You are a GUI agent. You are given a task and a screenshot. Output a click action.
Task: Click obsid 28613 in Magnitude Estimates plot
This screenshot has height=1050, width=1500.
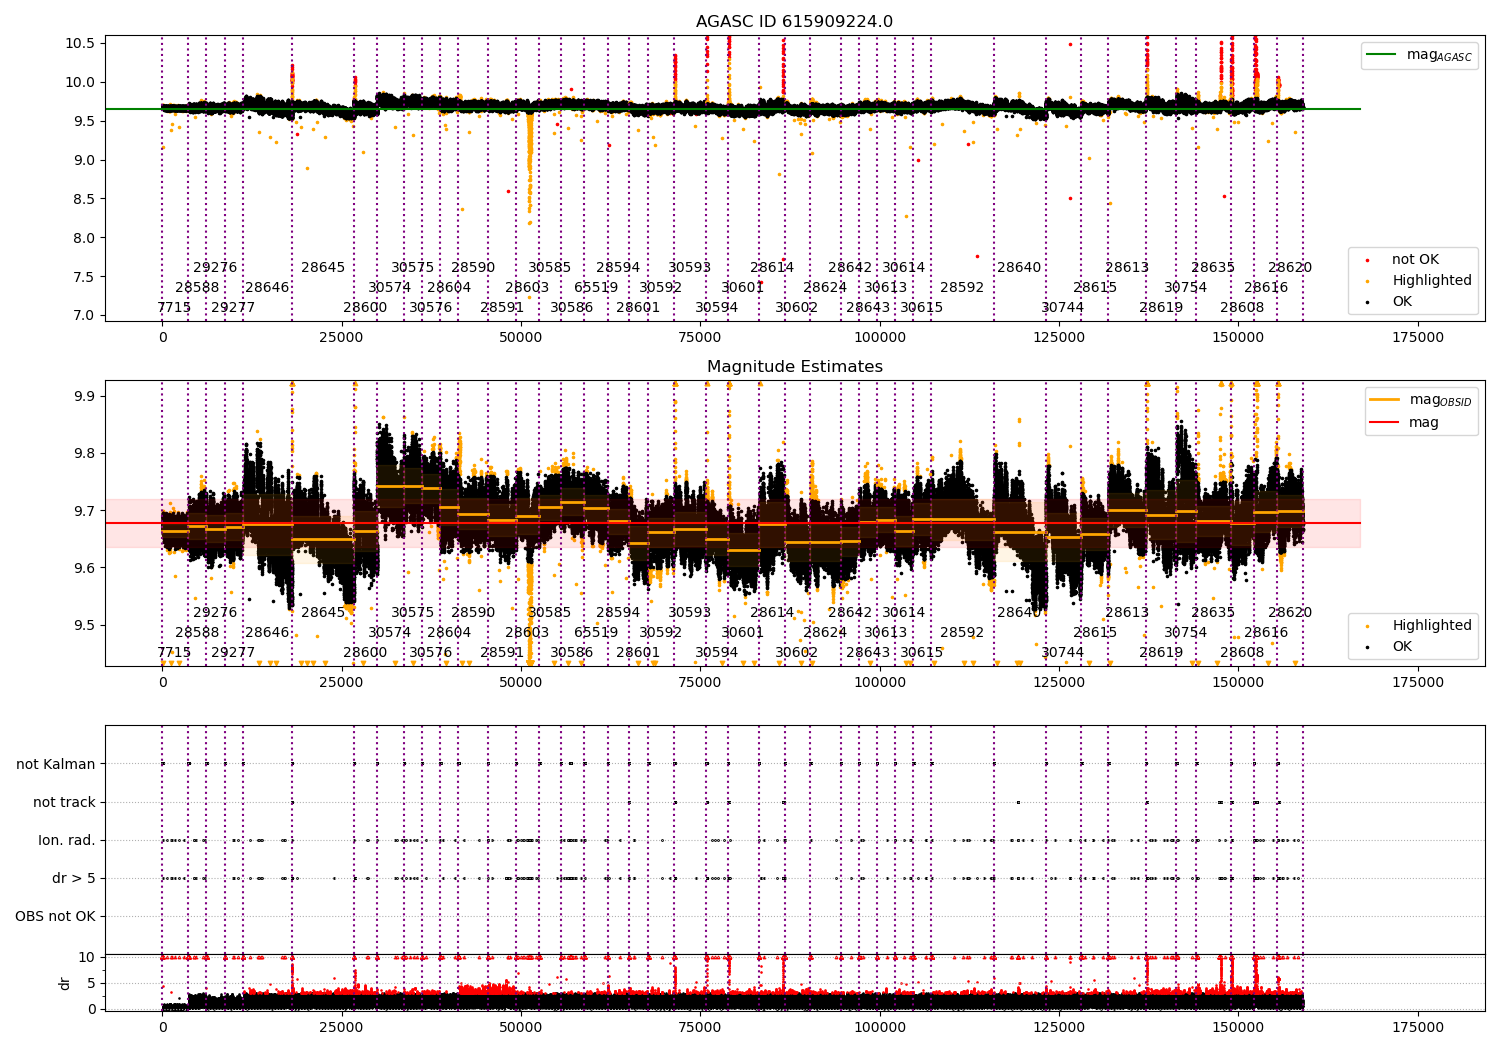1127,613
